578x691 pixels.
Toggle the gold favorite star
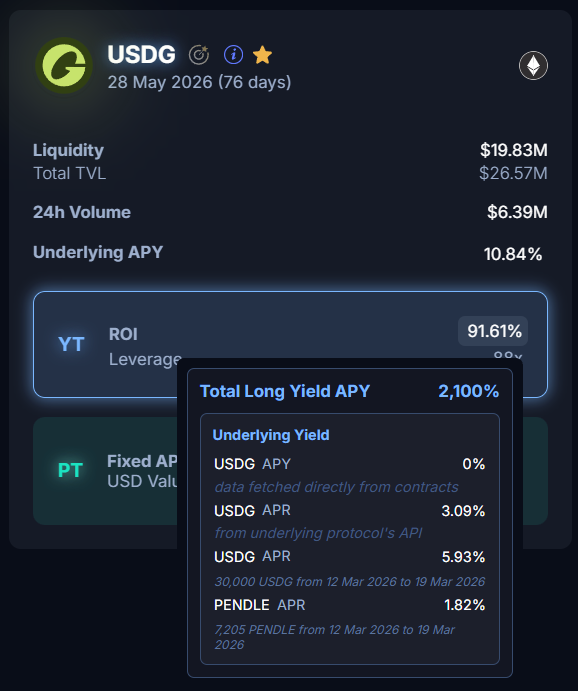pos(263,55)
